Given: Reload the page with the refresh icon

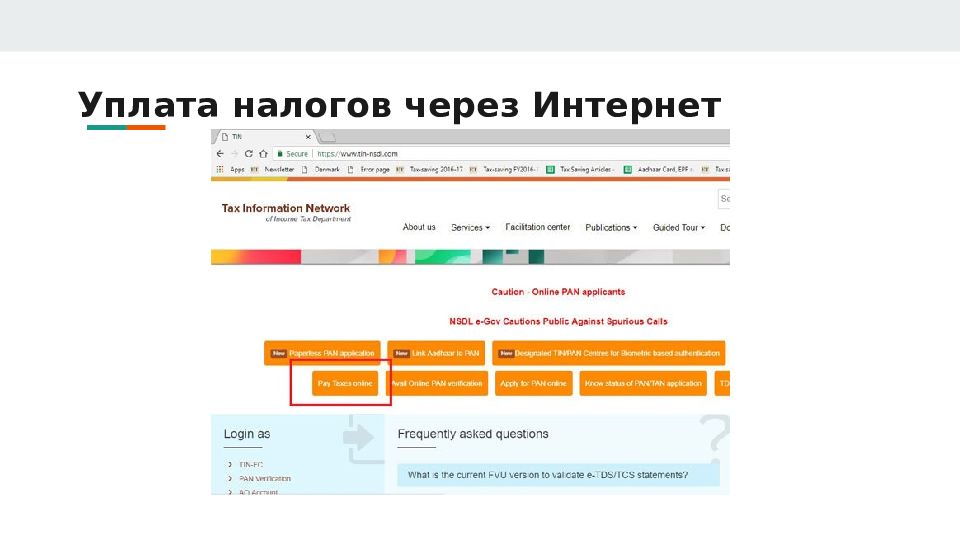Looking at the screenshot, I should [249, 154].
